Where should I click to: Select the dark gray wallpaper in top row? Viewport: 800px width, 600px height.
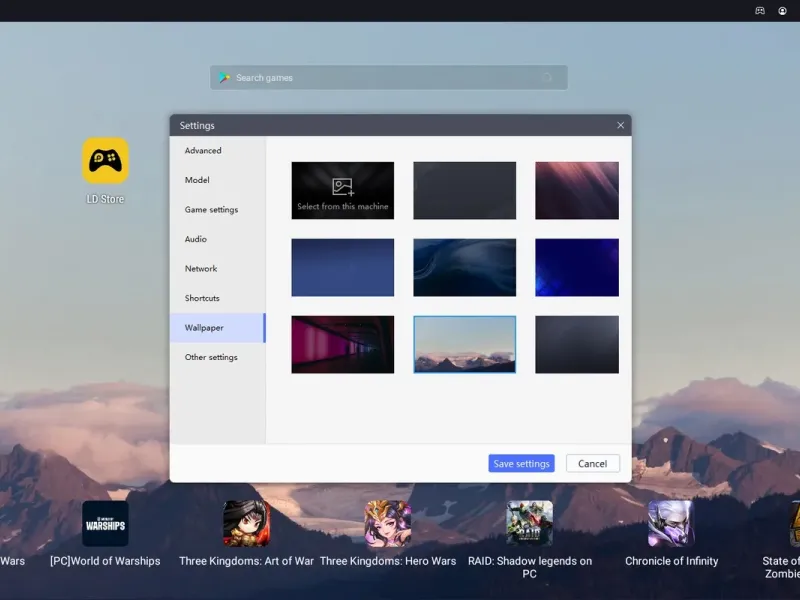point(464,190)
